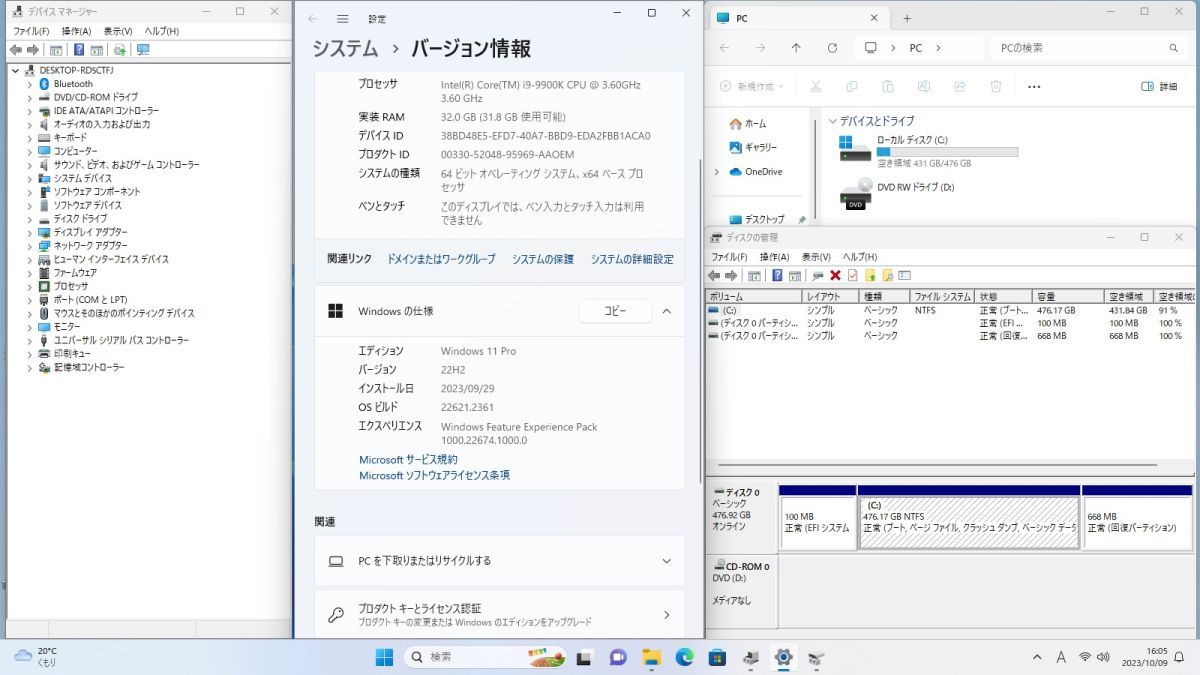
Task: Expand ディスプレイ アダプター node
Action: [30, 232]
